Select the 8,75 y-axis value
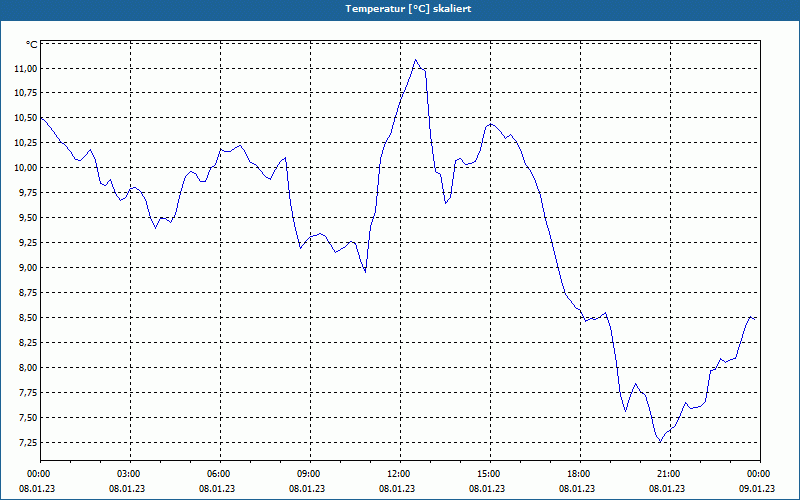 pyautogui.click(x=28, y=293)
